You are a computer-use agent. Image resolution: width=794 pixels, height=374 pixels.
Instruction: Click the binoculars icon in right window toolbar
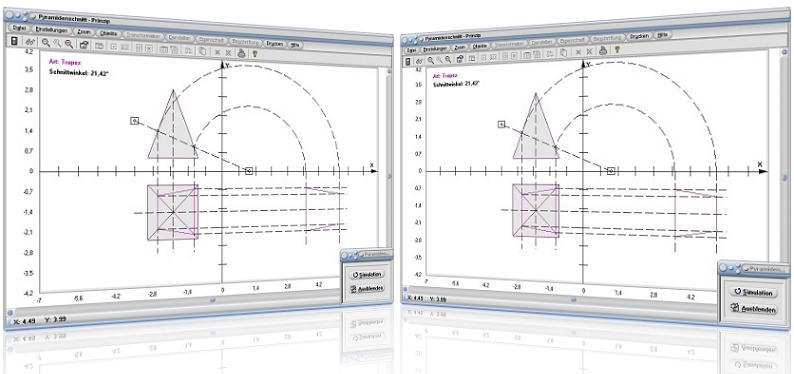(419, 61)
